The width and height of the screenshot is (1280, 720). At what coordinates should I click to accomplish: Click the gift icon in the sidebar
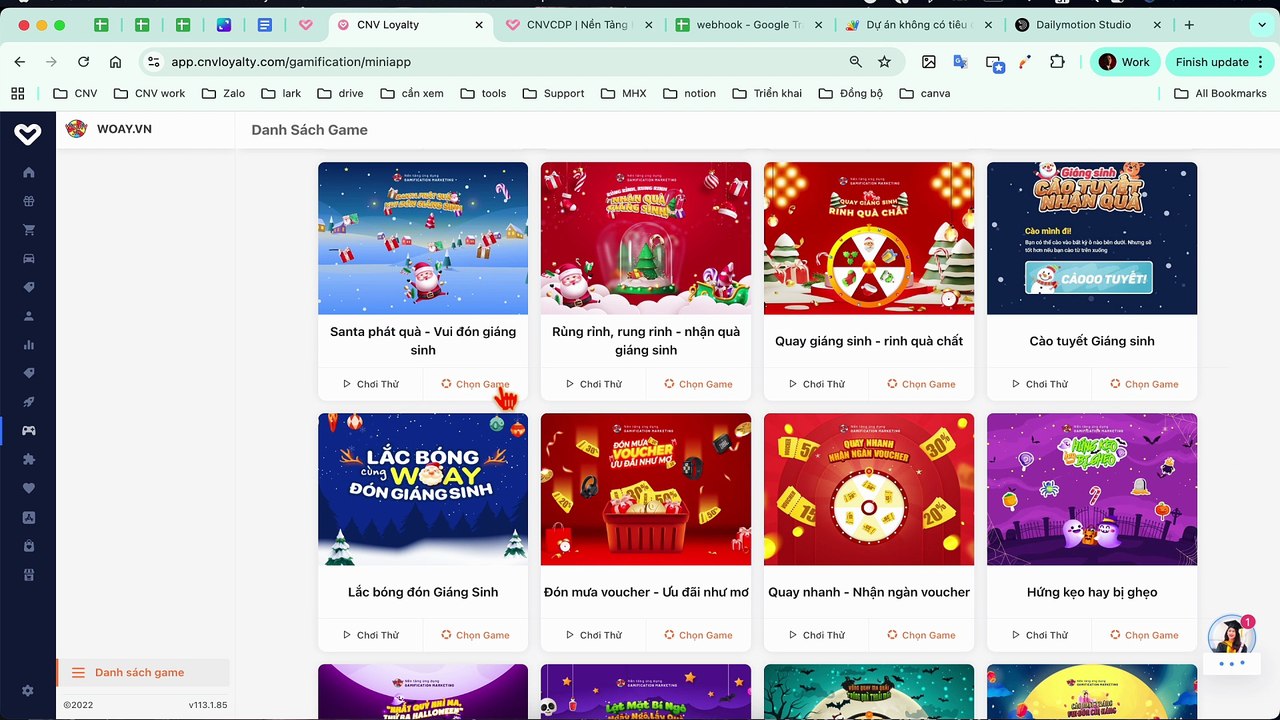pos(28,201)
